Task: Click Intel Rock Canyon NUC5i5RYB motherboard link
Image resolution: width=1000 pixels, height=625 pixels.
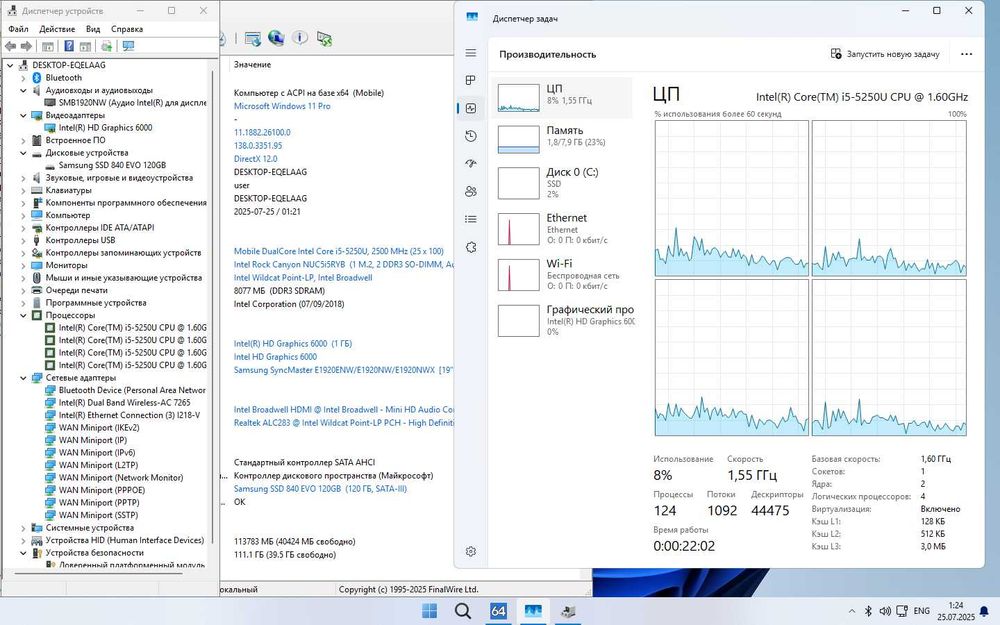Action: (343, 264)
